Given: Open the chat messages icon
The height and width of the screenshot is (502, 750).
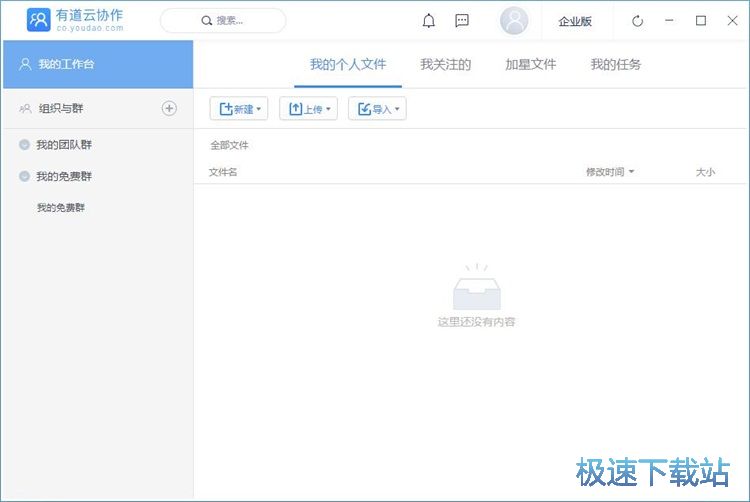Looking at the screenshot, I should pyautogui.click(x=462, y=20).
